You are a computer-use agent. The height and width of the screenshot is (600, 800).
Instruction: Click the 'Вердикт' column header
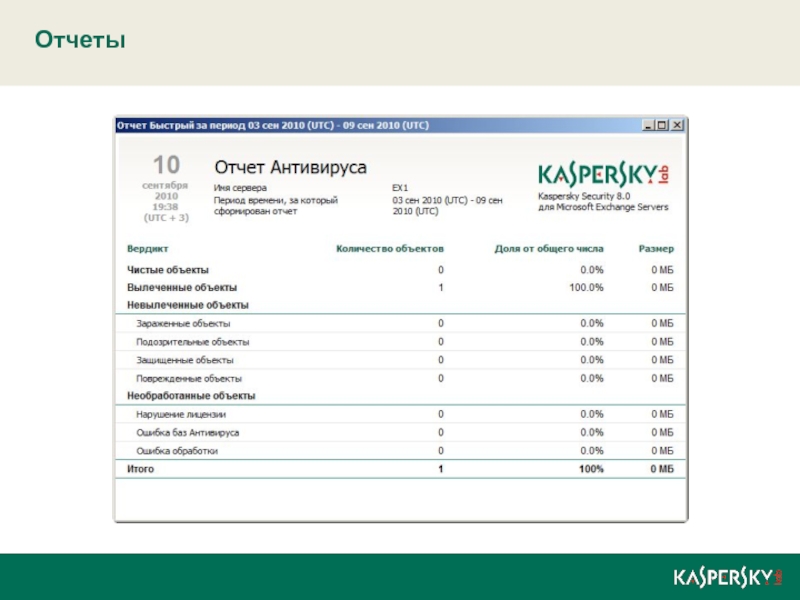pos(147,248)
